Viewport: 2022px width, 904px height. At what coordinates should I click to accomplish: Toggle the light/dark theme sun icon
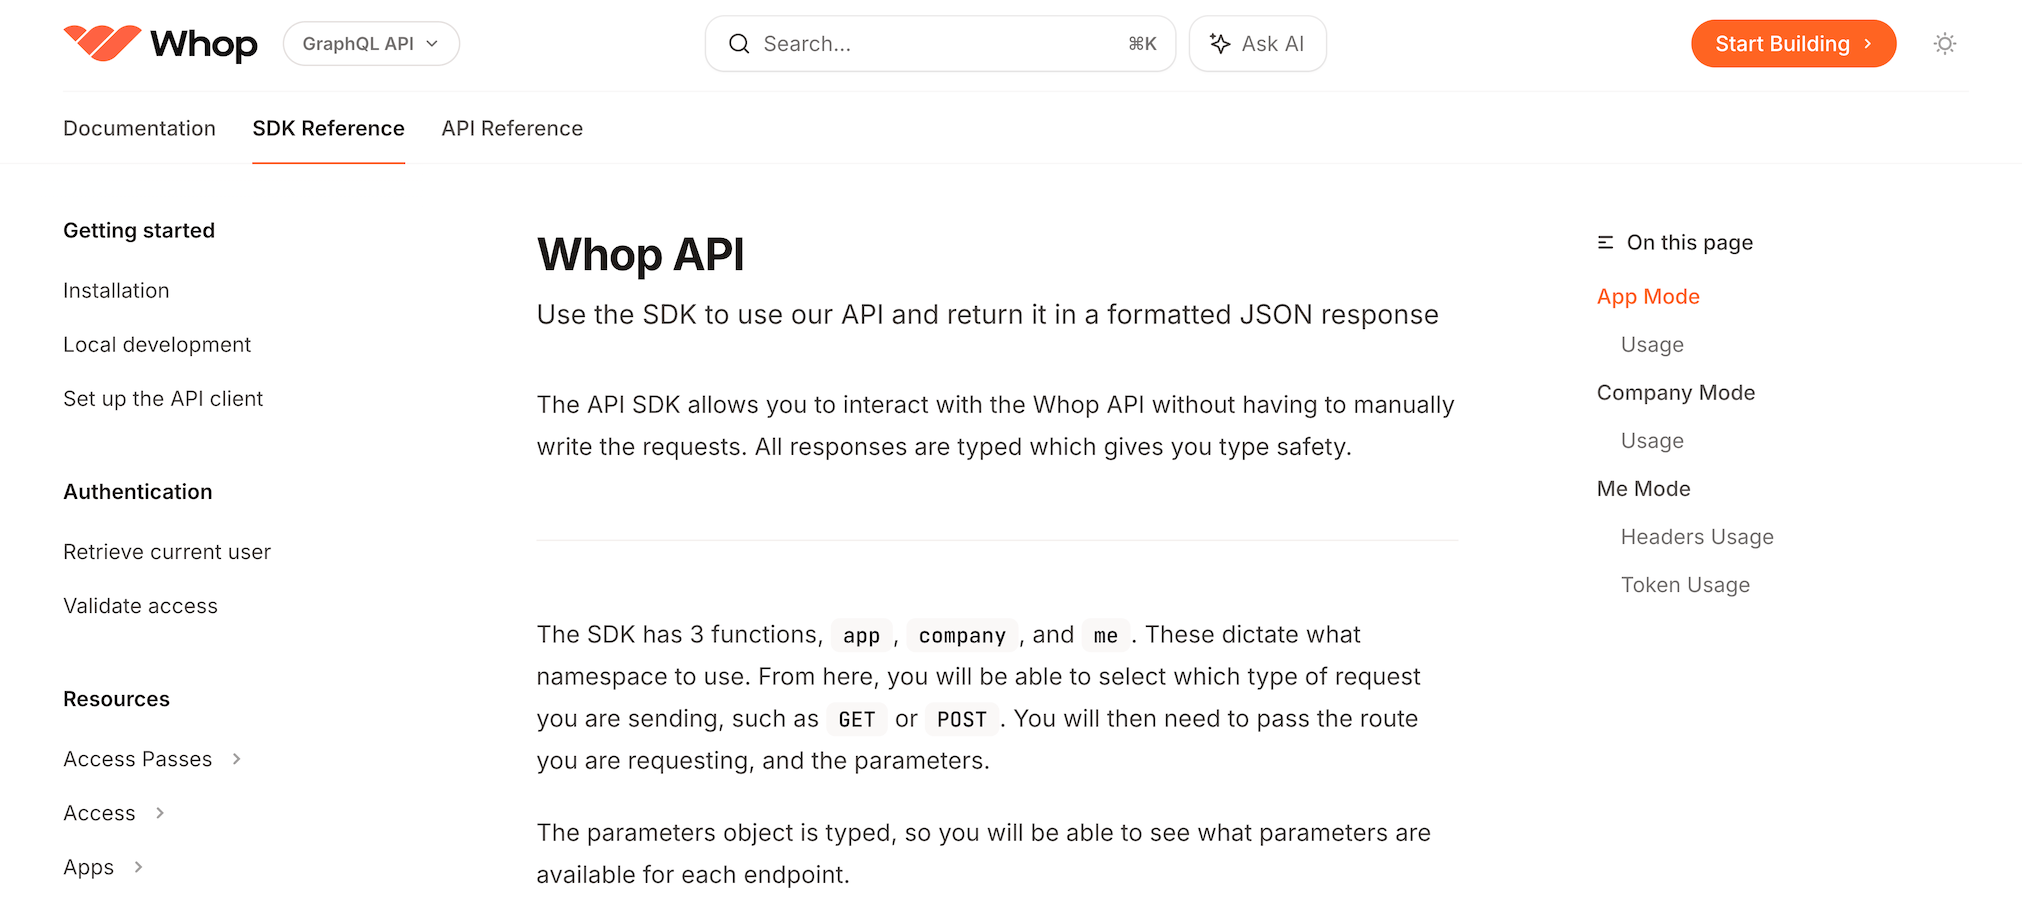click(x=1944, y=44)
